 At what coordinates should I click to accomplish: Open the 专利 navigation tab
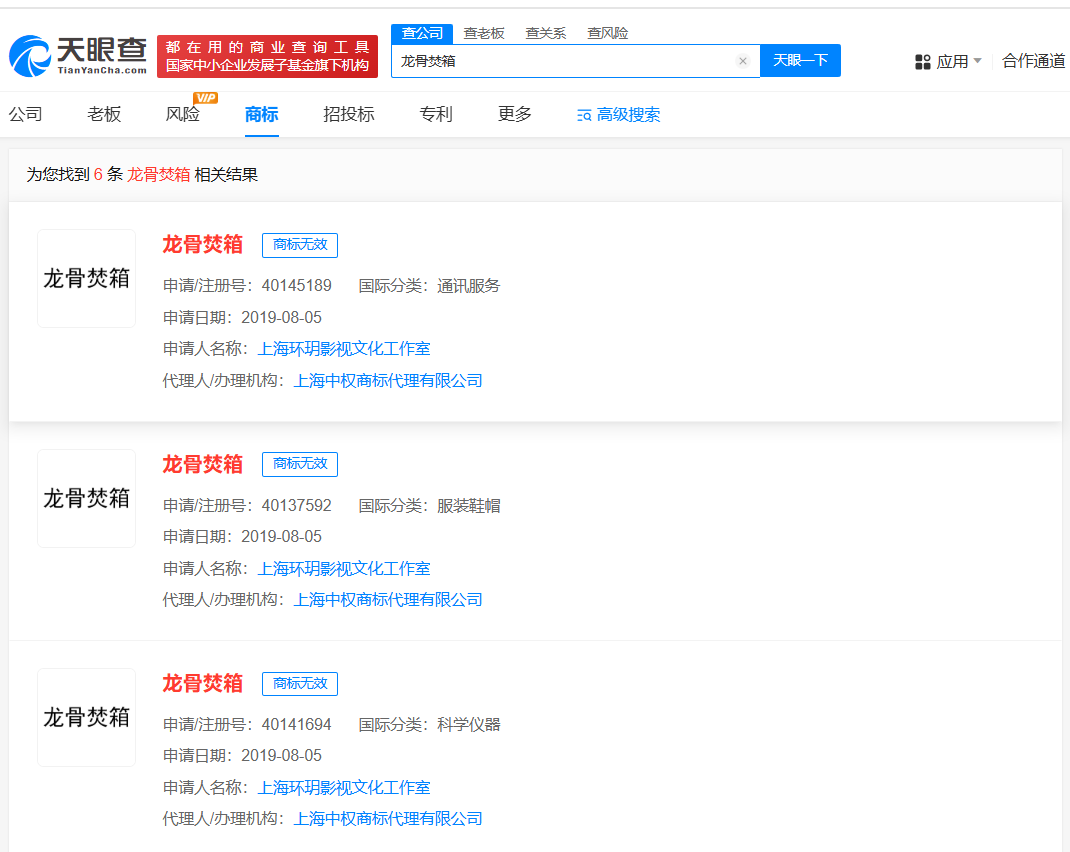pos(436,114)
